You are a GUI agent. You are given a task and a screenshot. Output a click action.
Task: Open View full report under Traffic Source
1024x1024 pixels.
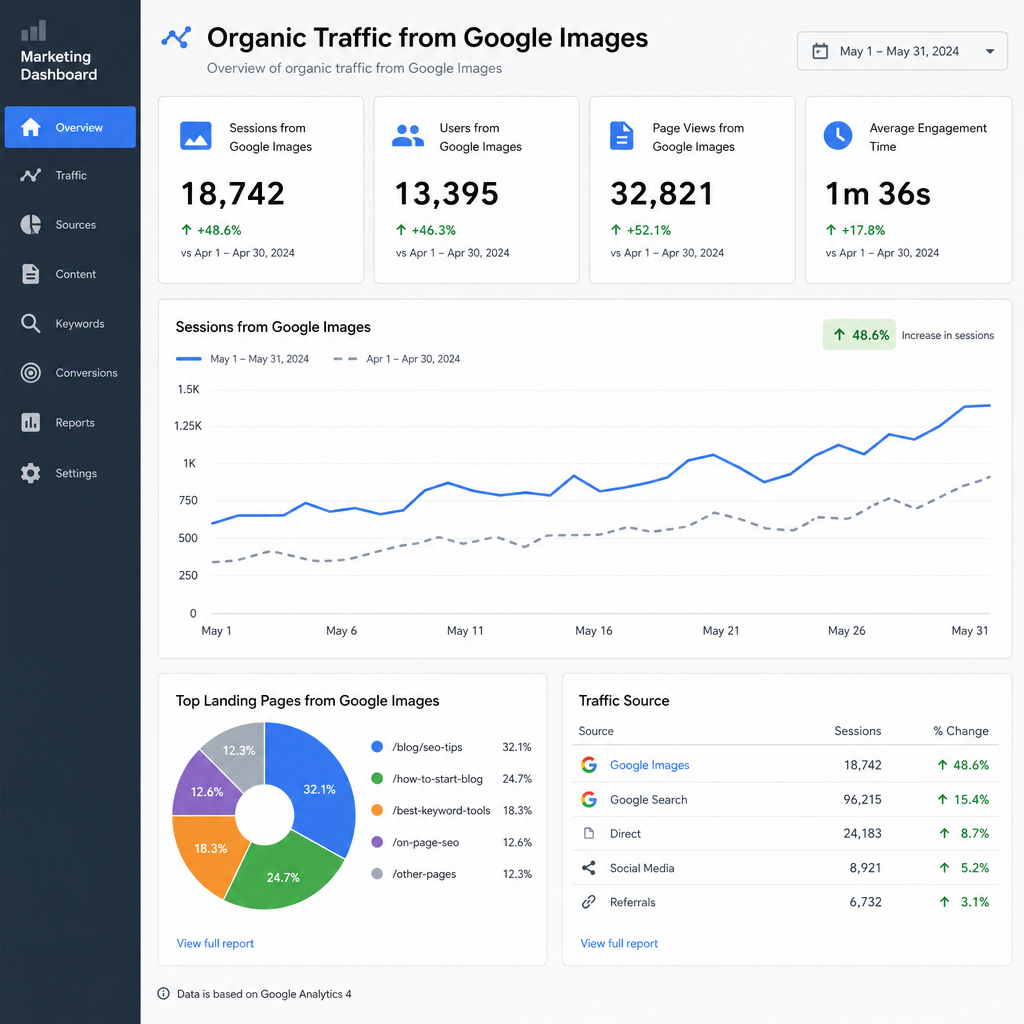(619, 943)
